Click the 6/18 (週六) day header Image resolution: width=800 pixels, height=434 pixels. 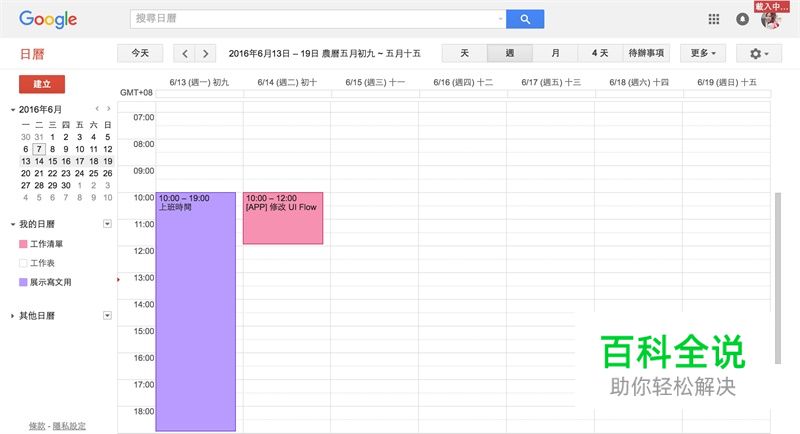[x=639, y=82]
